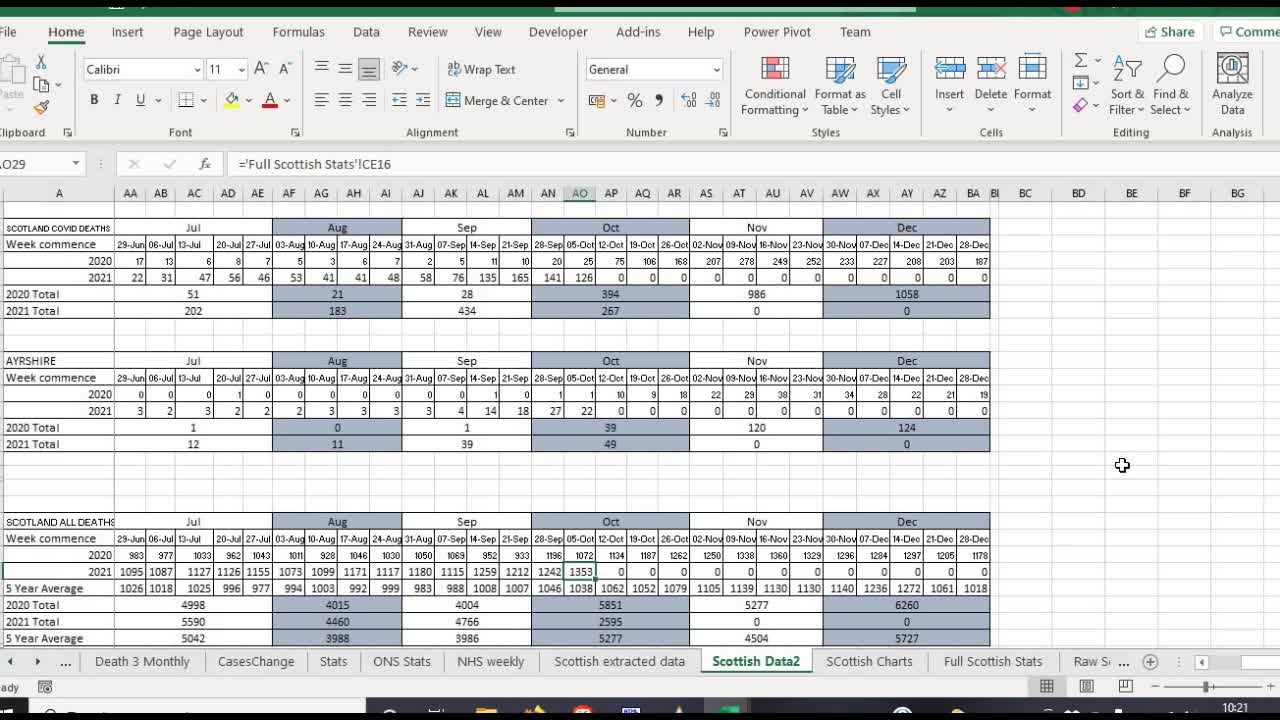
Task: Click the Cut scissors icon
Action: click(41, 62)
